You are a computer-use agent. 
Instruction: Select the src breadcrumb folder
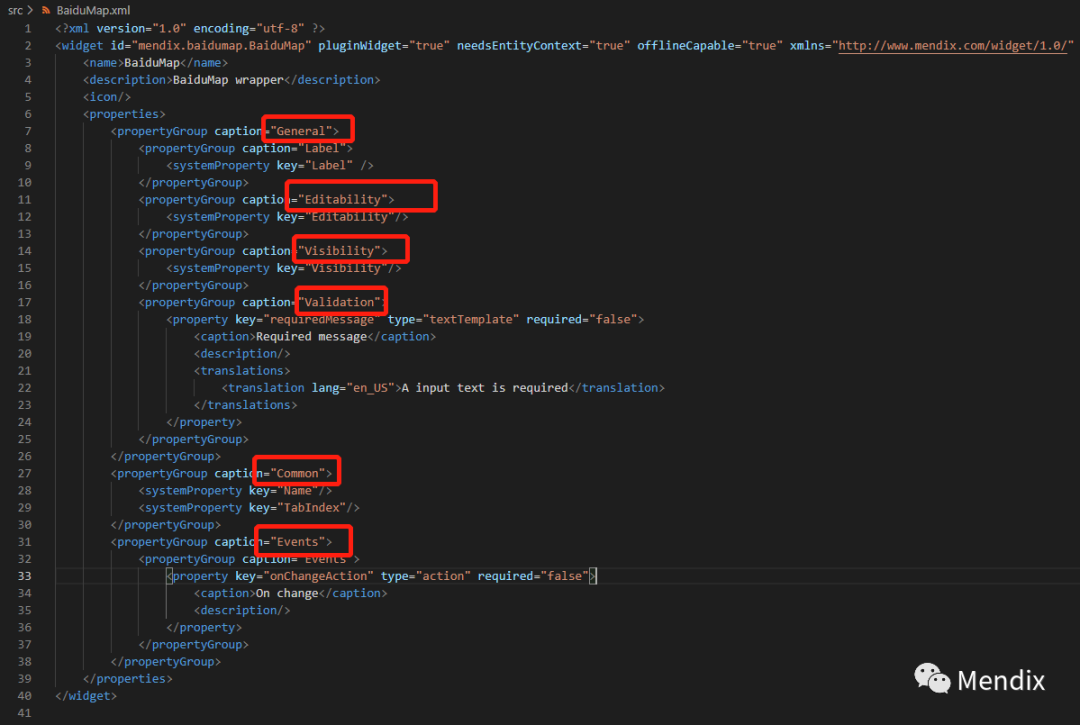15,10
